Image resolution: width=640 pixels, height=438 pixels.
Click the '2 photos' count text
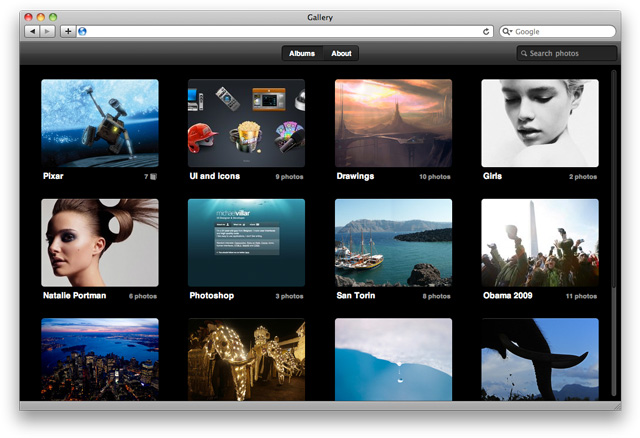pos(583,177)
